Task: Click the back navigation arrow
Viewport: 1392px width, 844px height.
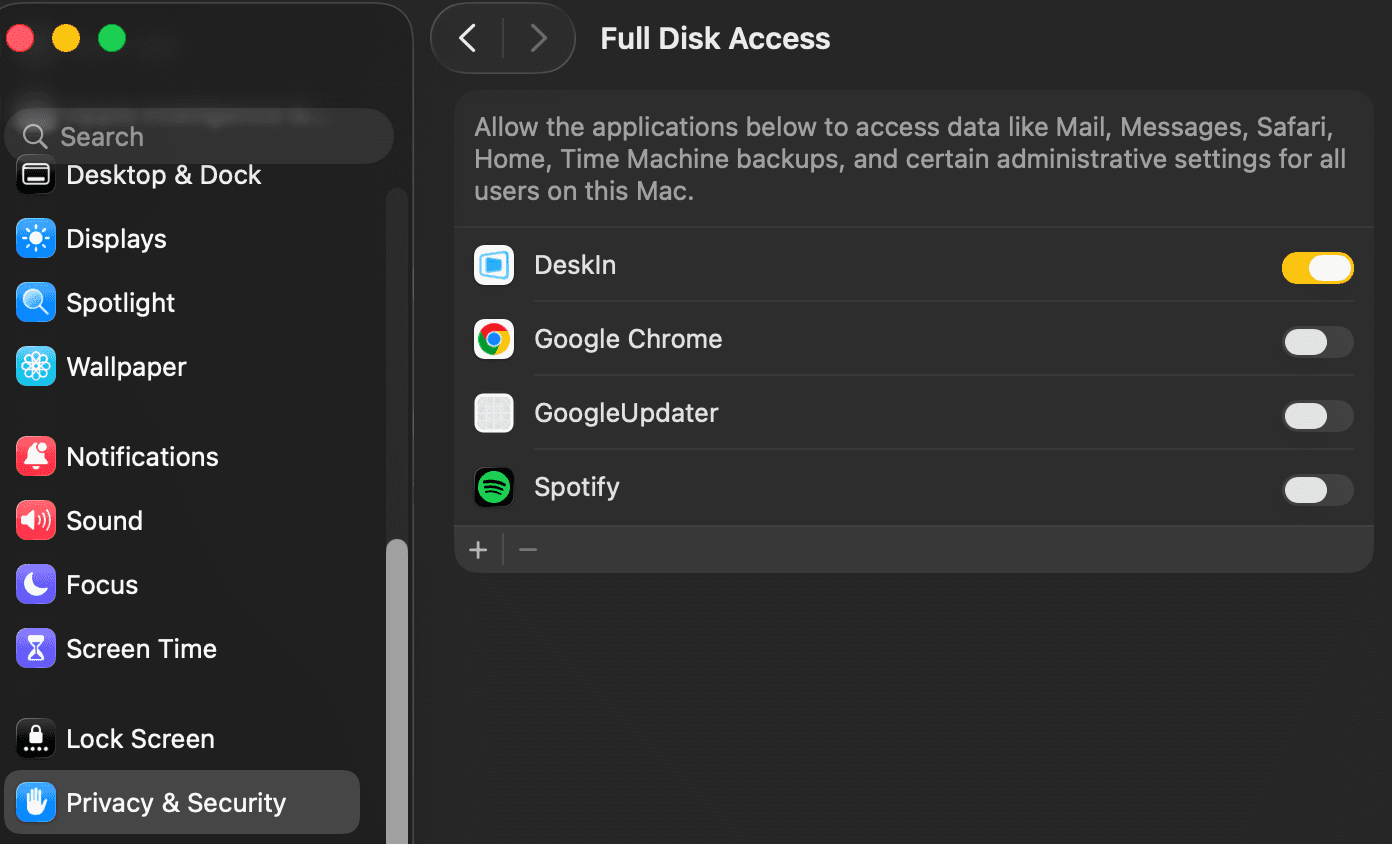Action: click(x=466, y=38)
